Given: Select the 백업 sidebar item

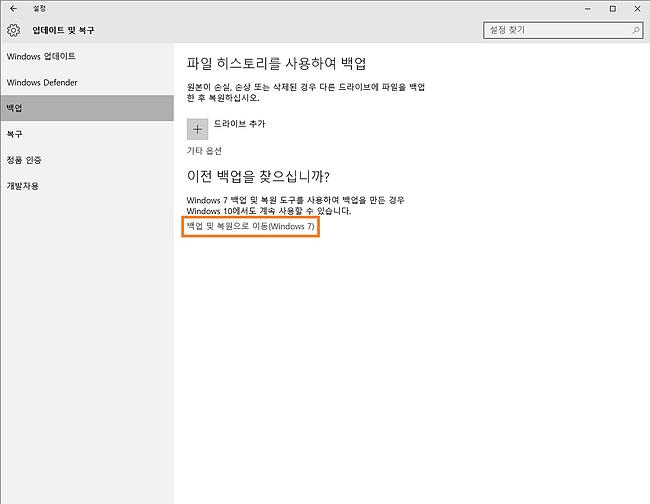Looking at the screenshot, I should pos(87,108).
